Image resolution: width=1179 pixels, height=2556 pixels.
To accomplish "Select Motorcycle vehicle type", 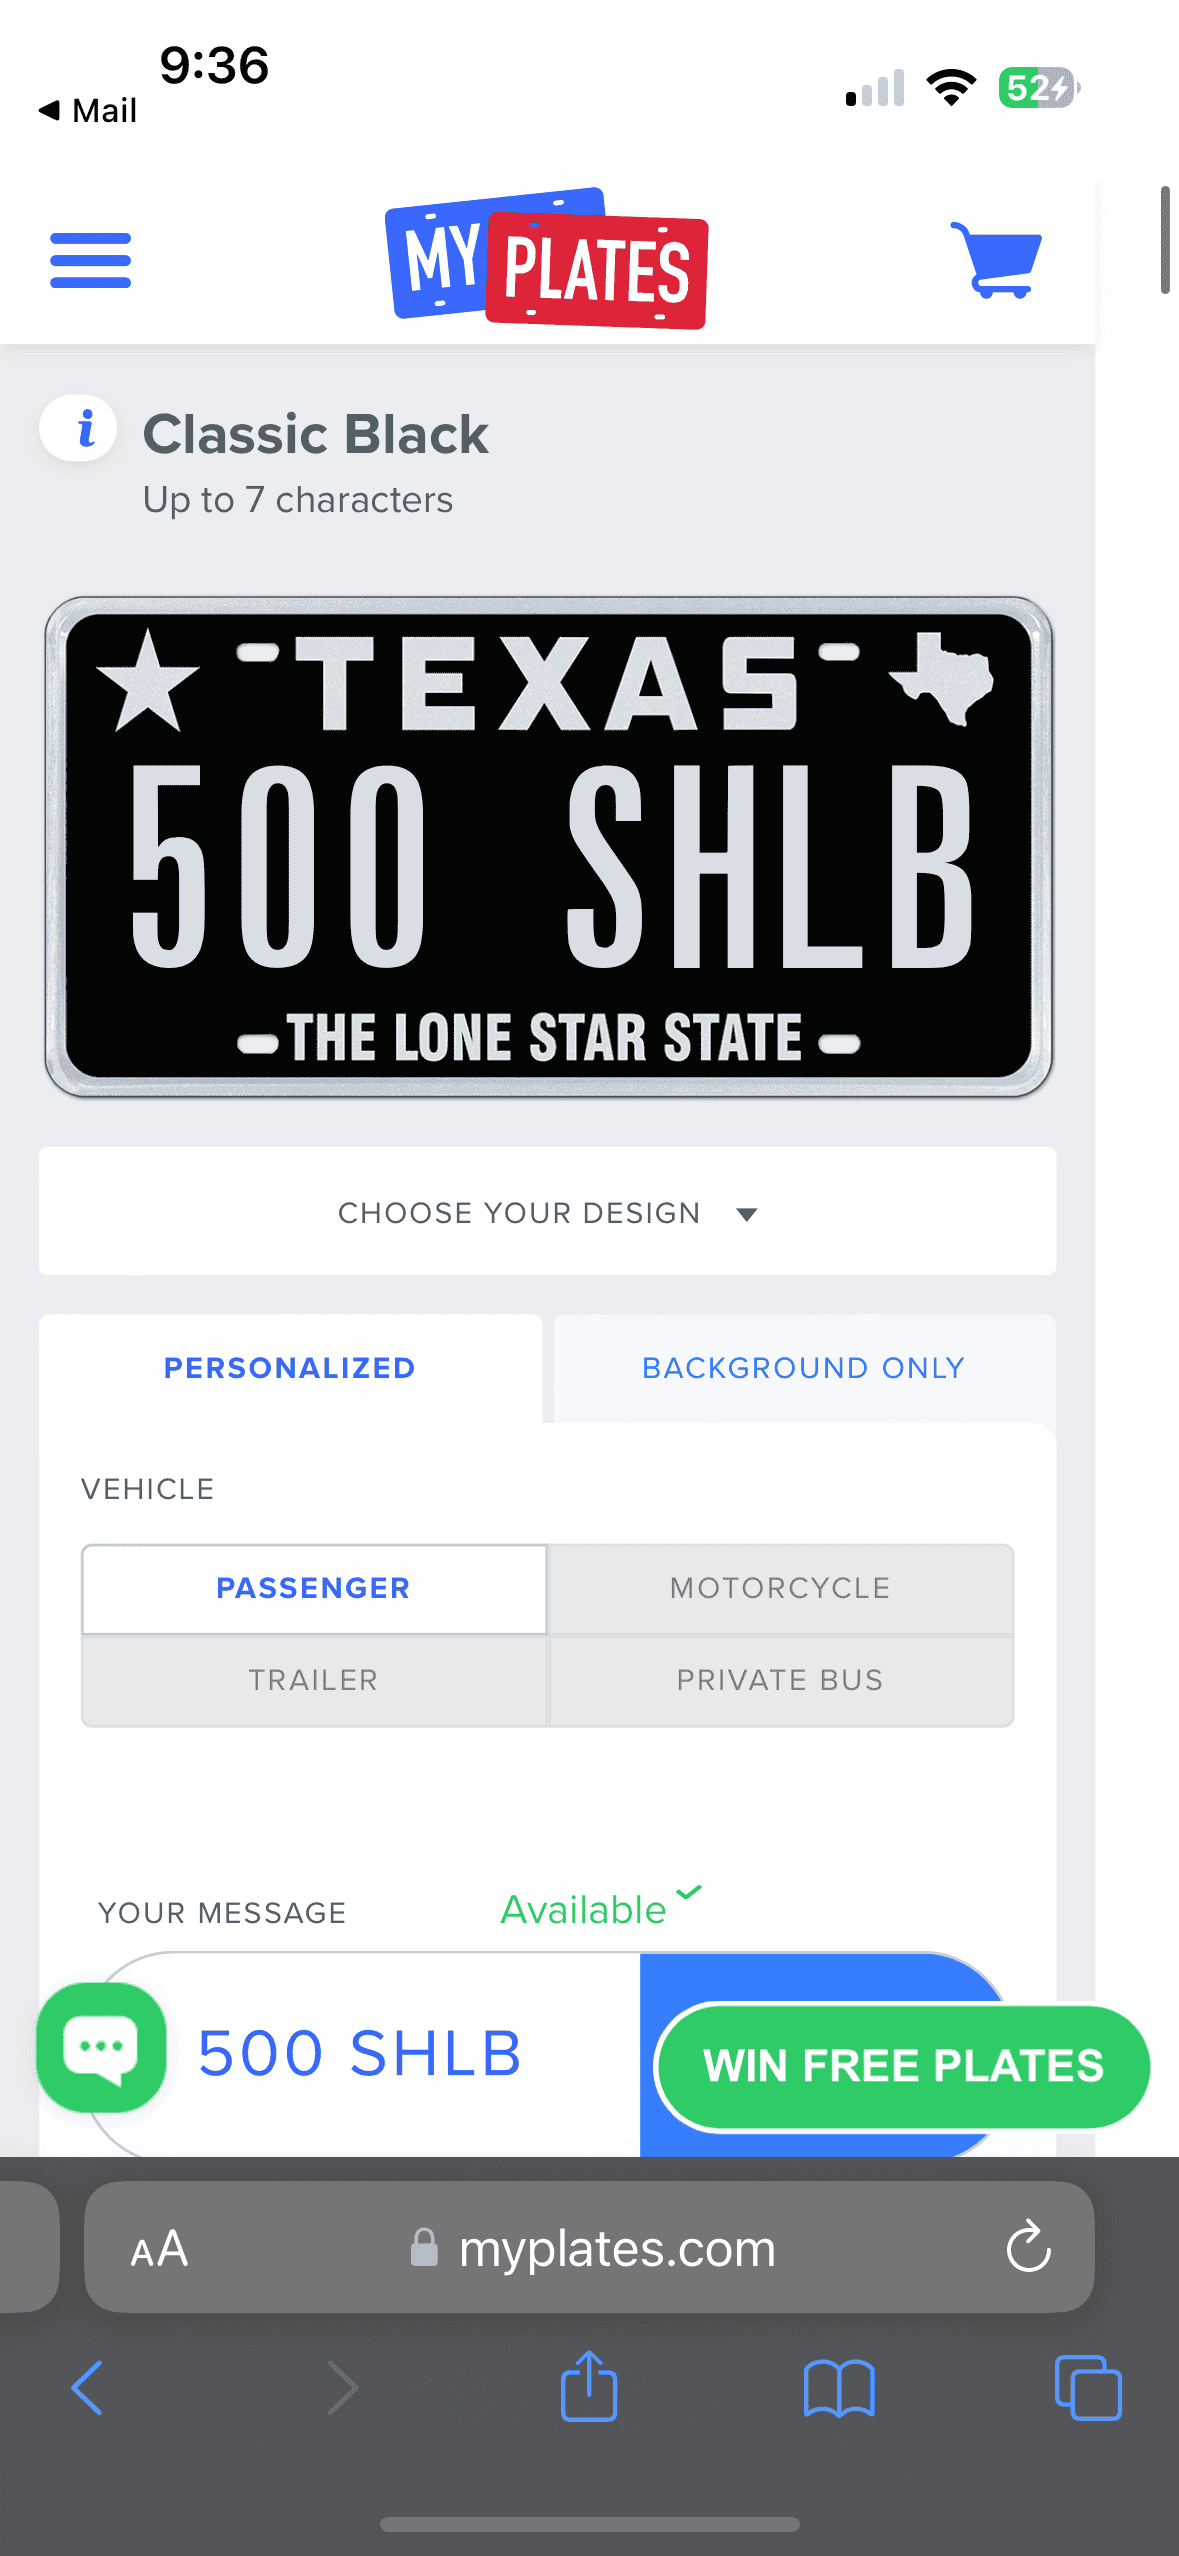I will (781, 1588).
